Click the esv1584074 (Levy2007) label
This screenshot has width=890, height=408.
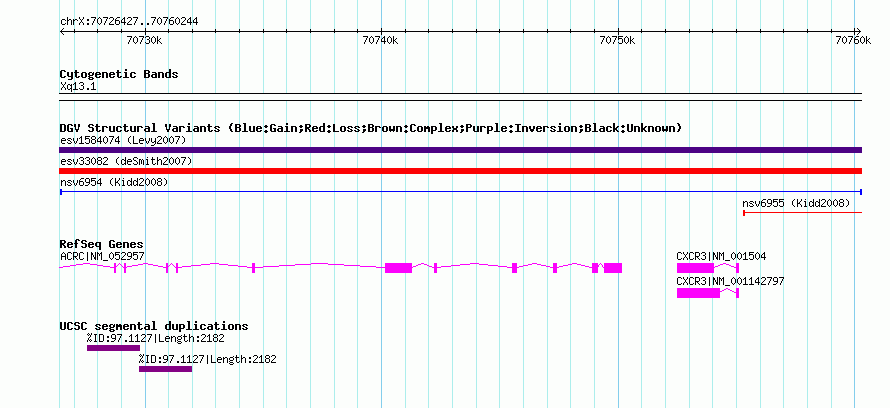click(x=123, y=140)
